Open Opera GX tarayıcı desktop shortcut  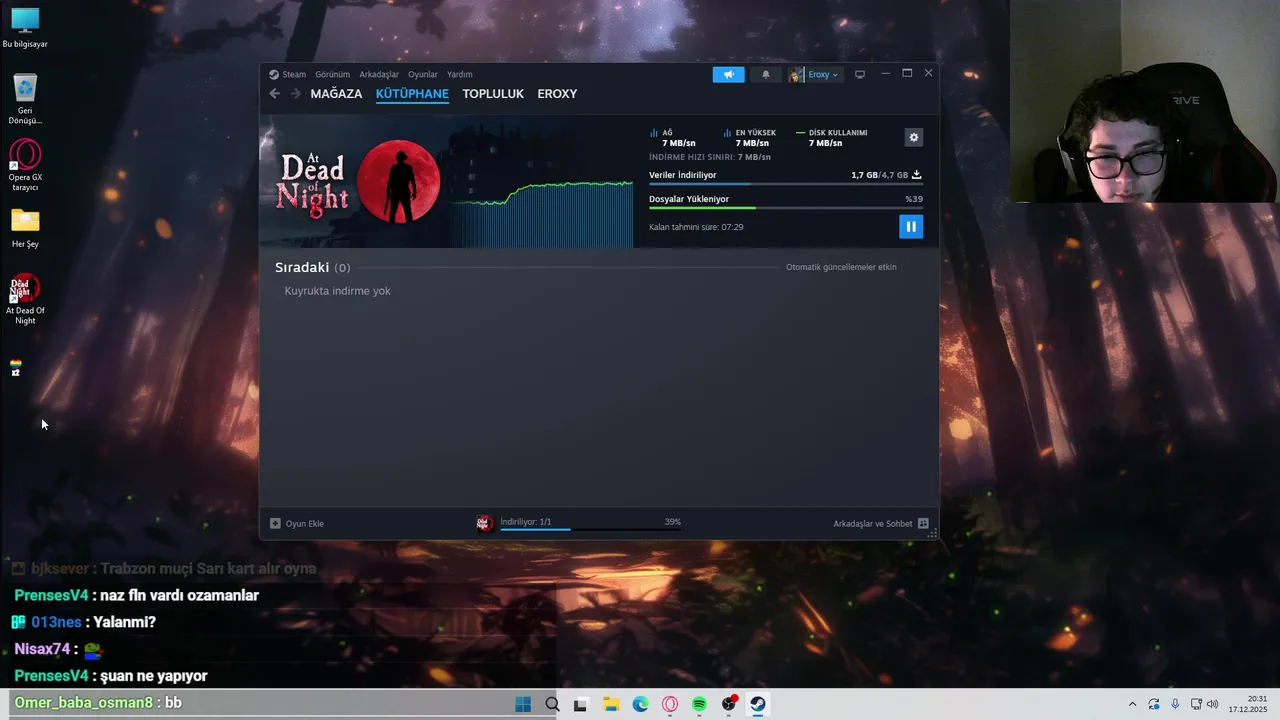coord(25,165)
